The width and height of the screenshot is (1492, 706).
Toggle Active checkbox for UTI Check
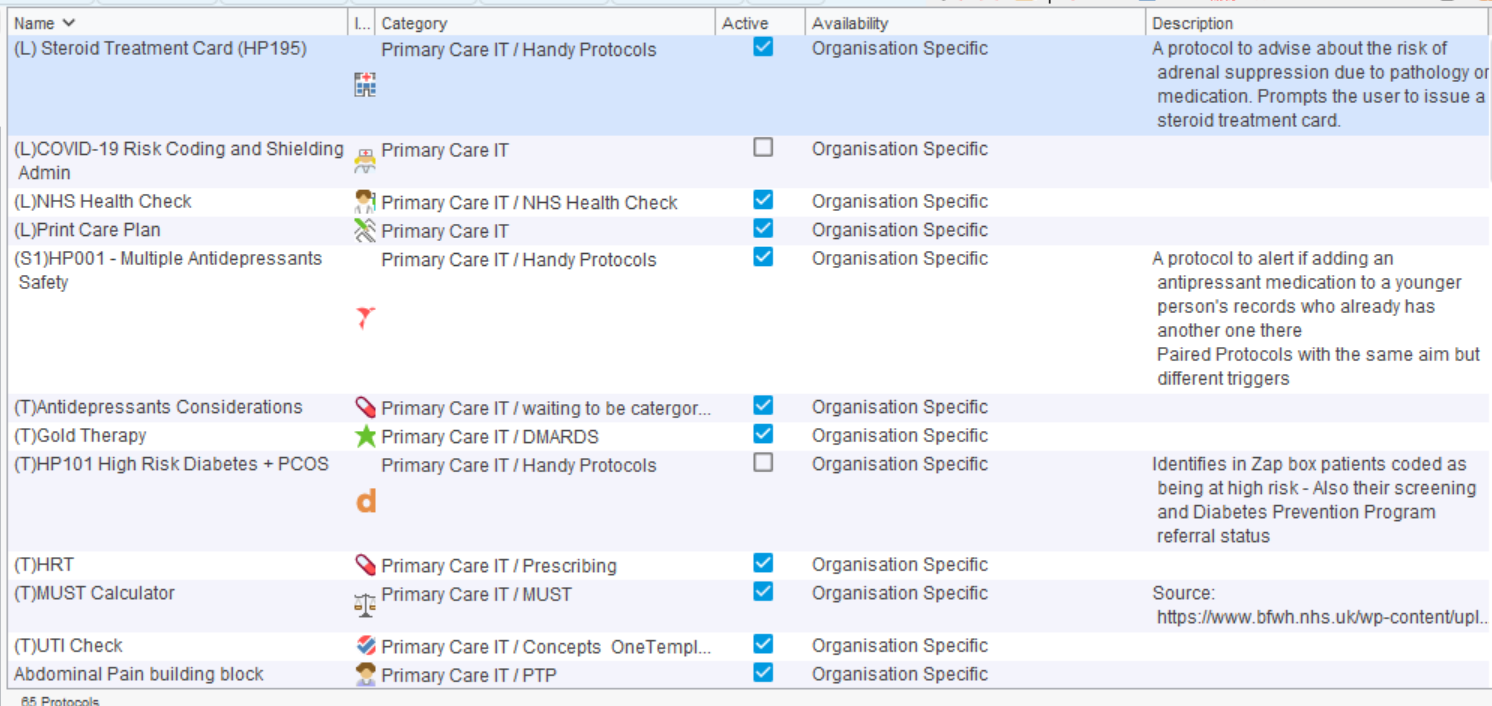(763, 644)
